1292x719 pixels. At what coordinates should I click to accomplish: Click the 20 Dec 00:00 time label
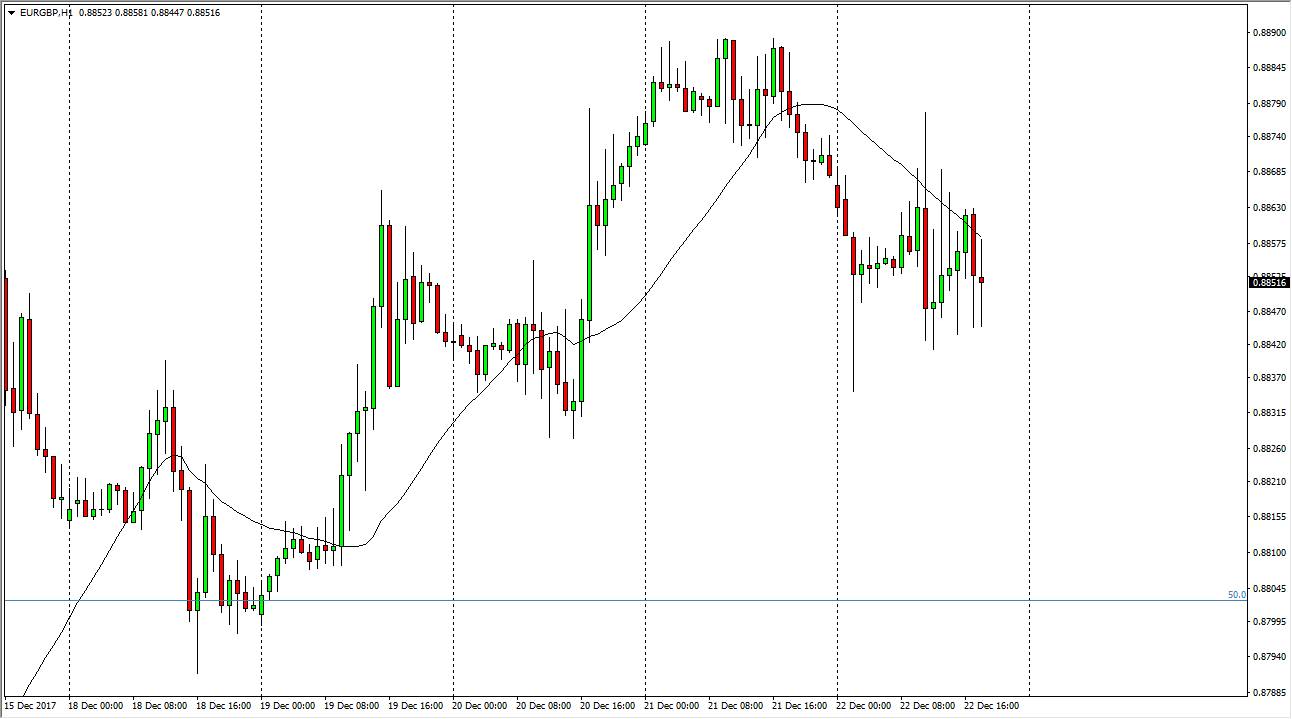click(x=482, y=706)
